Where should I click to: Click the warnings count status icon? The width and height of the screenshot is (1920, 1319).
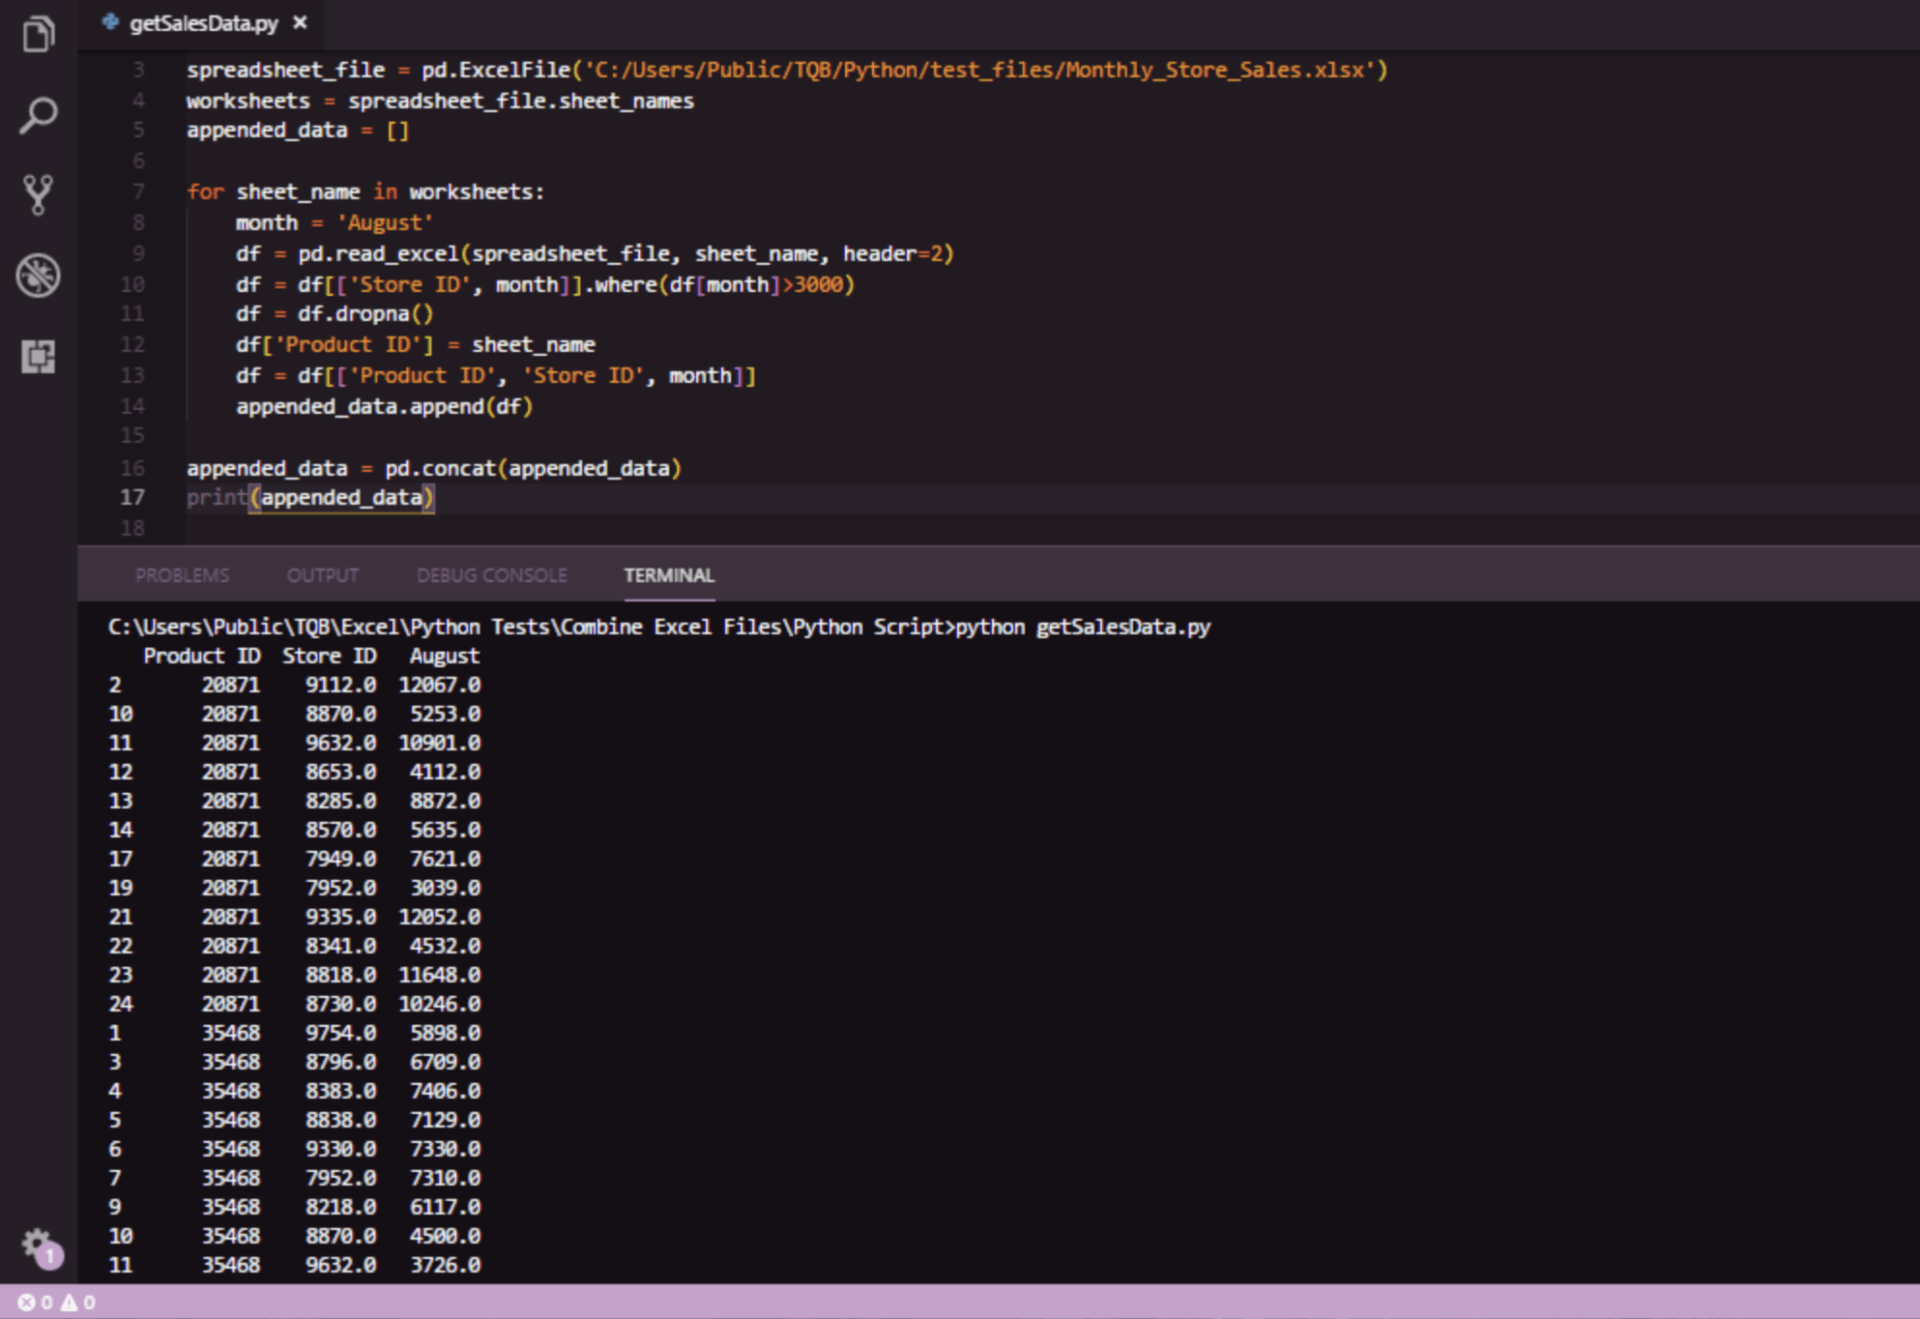[x=69, y=1302]
